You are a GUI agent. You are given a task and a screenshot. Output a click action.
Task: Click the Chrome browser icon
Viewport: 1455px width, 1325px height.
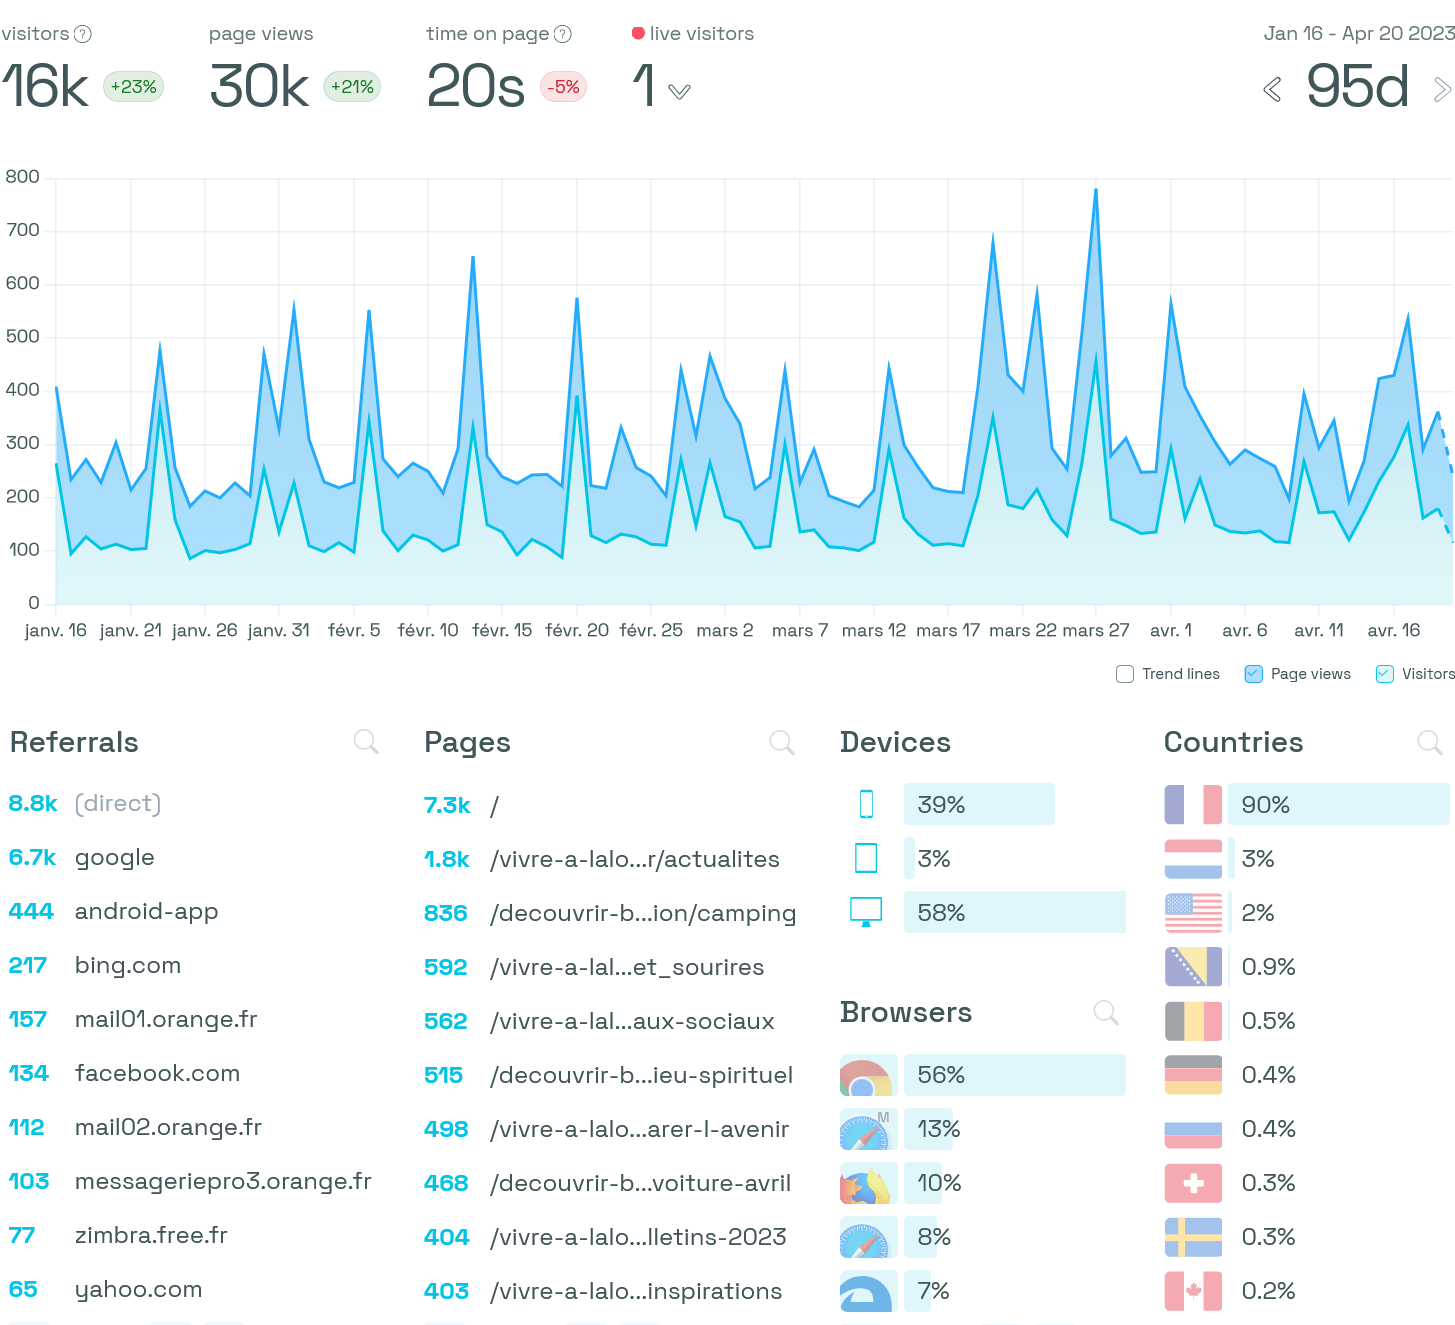(866, 1076)
